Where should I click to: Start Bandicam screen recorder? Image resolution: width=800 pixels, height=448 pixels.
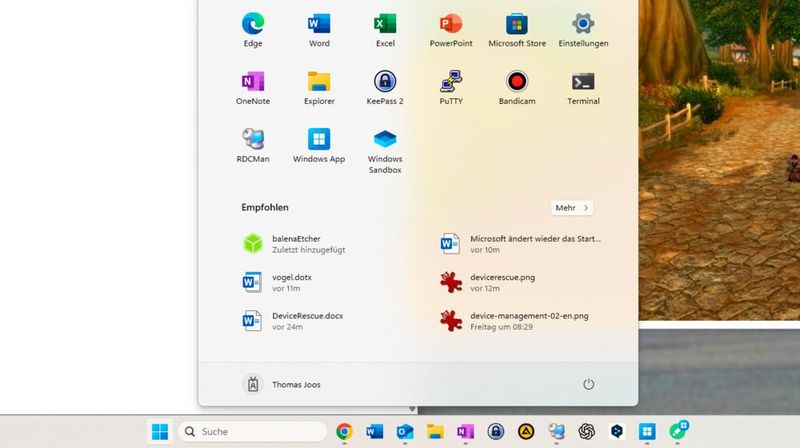[517, 88]
